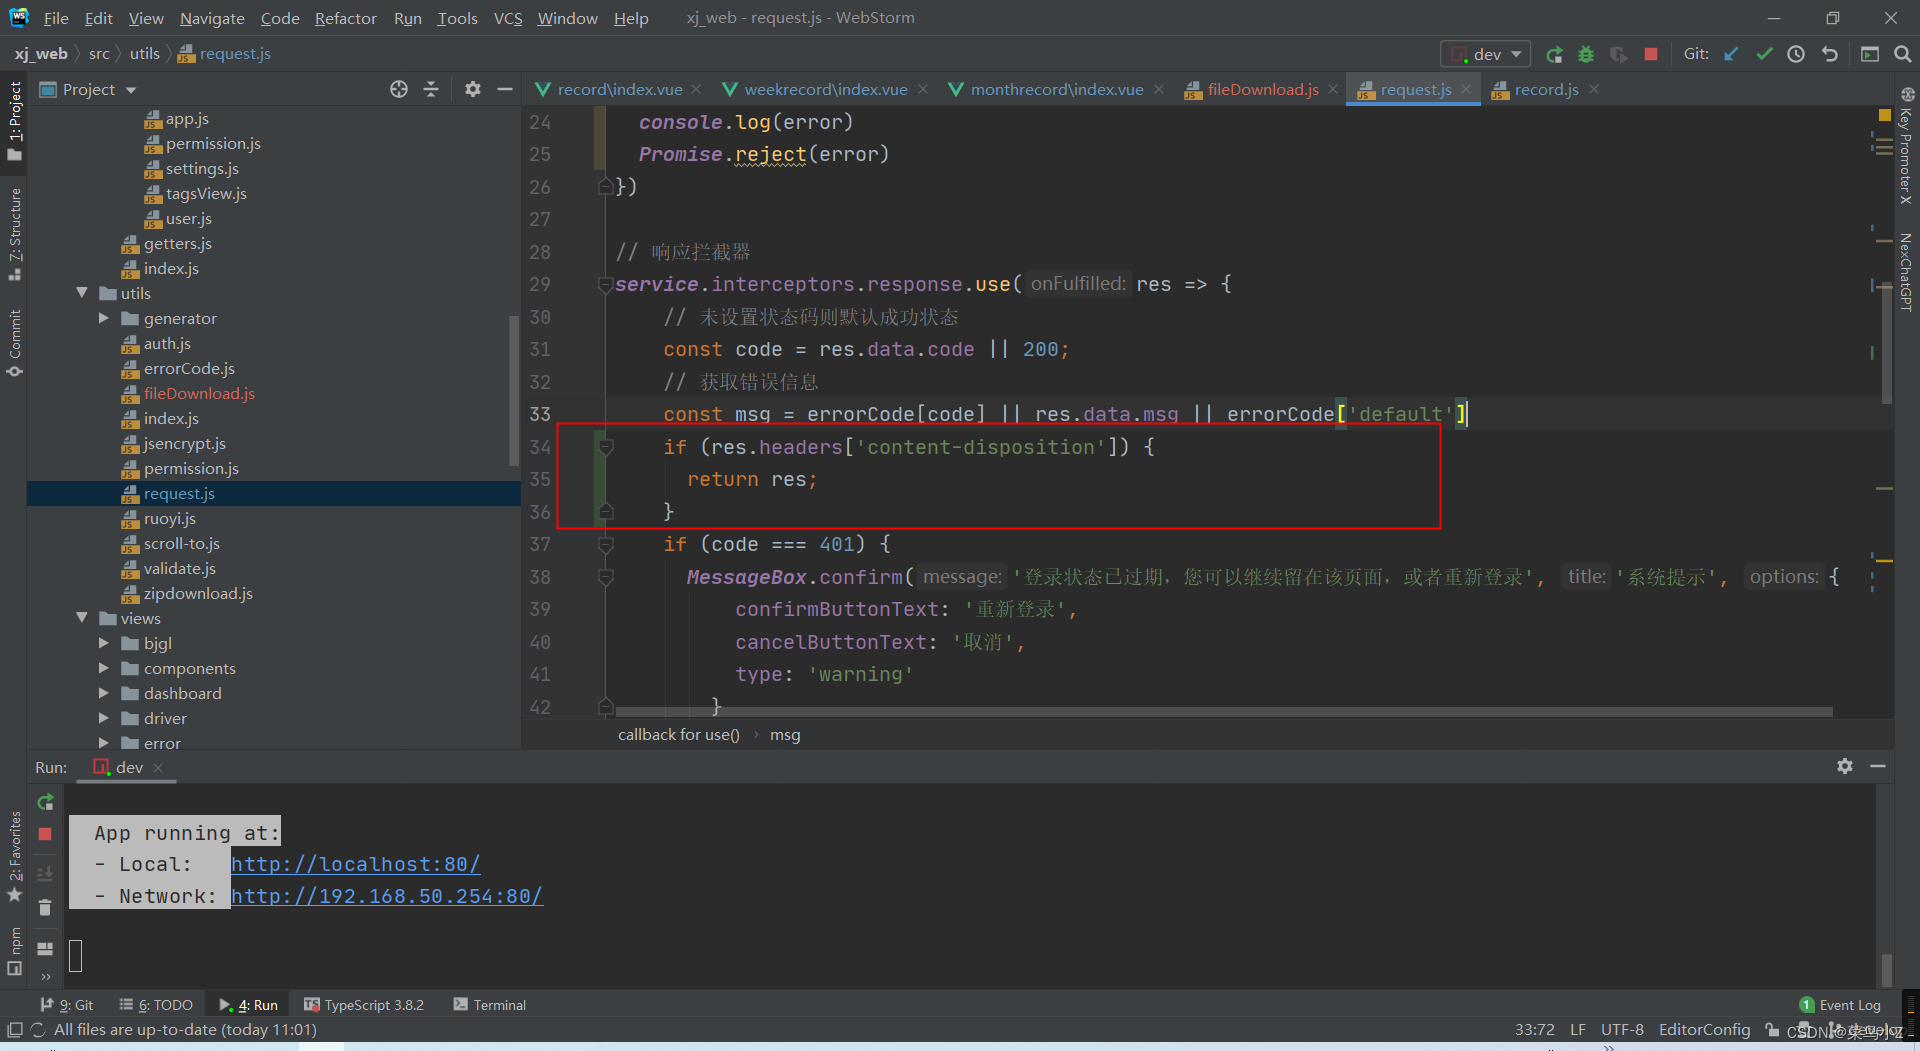Click the Project tree vertical scrollbar
1920x1051 pixels.
click(x=514, y=390)
